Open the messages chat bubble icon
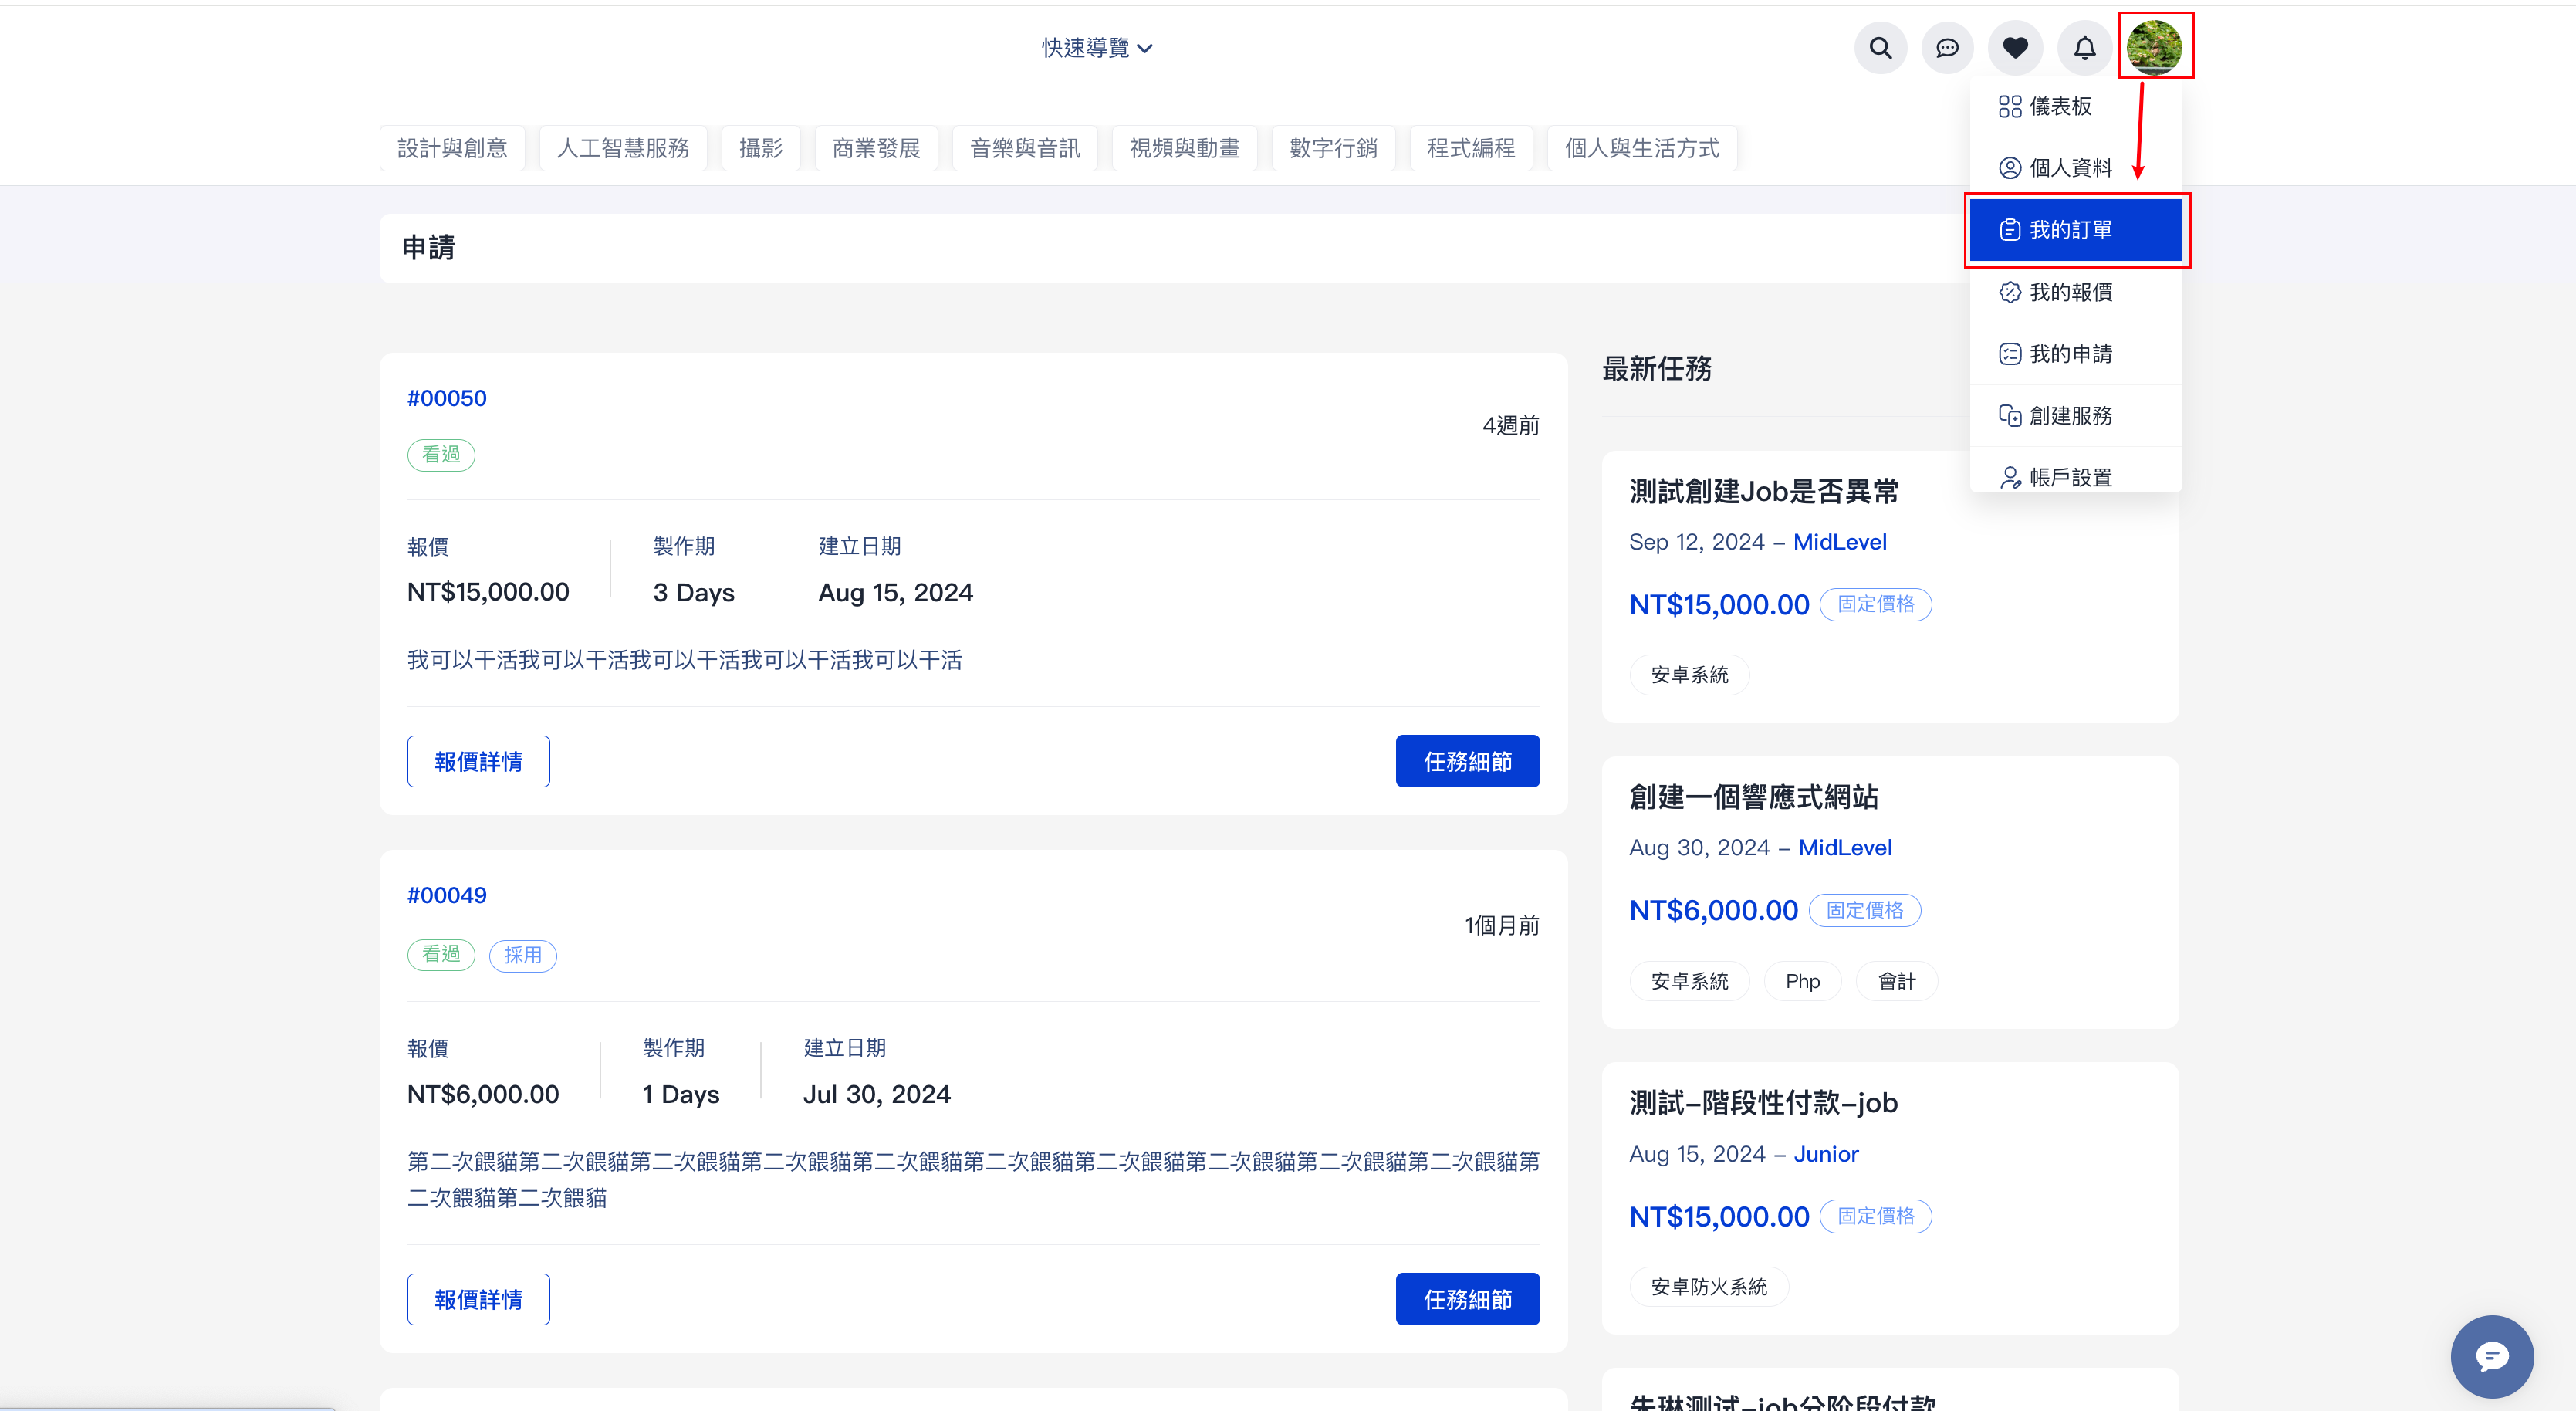This screenshot has width=2576, height=1411. 1947,48
